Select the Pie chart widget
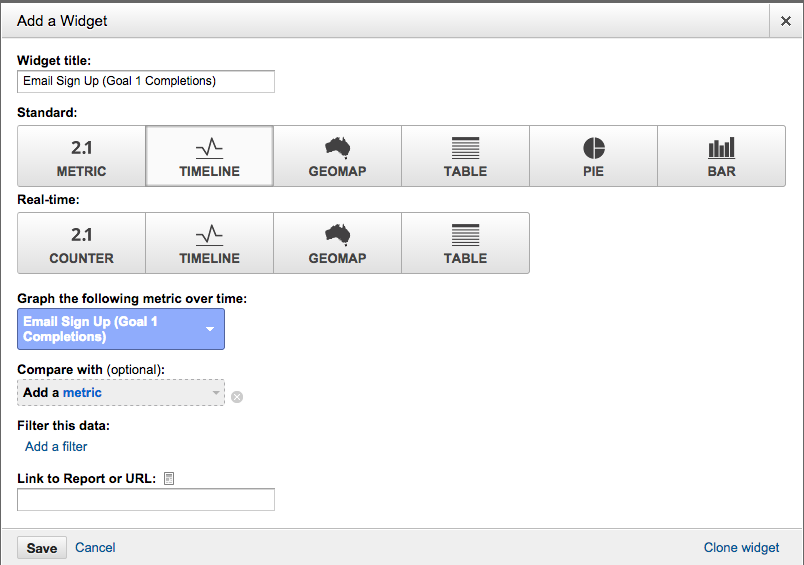804x565 pixels. tap(593, 156)
